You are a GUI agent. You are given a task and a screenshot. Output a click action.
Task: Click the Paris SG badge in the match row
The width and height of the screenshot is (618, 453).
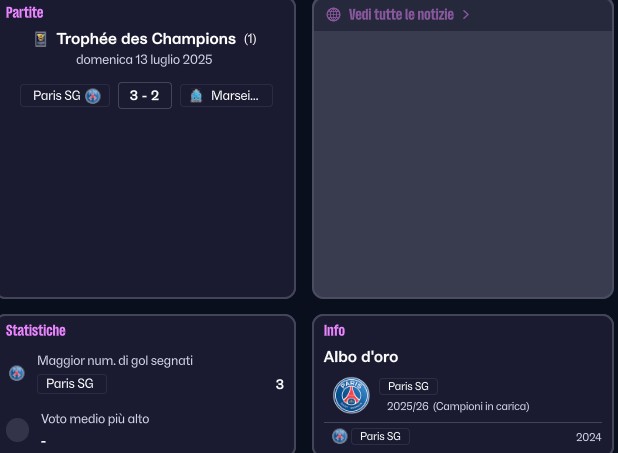pos(93,96)
